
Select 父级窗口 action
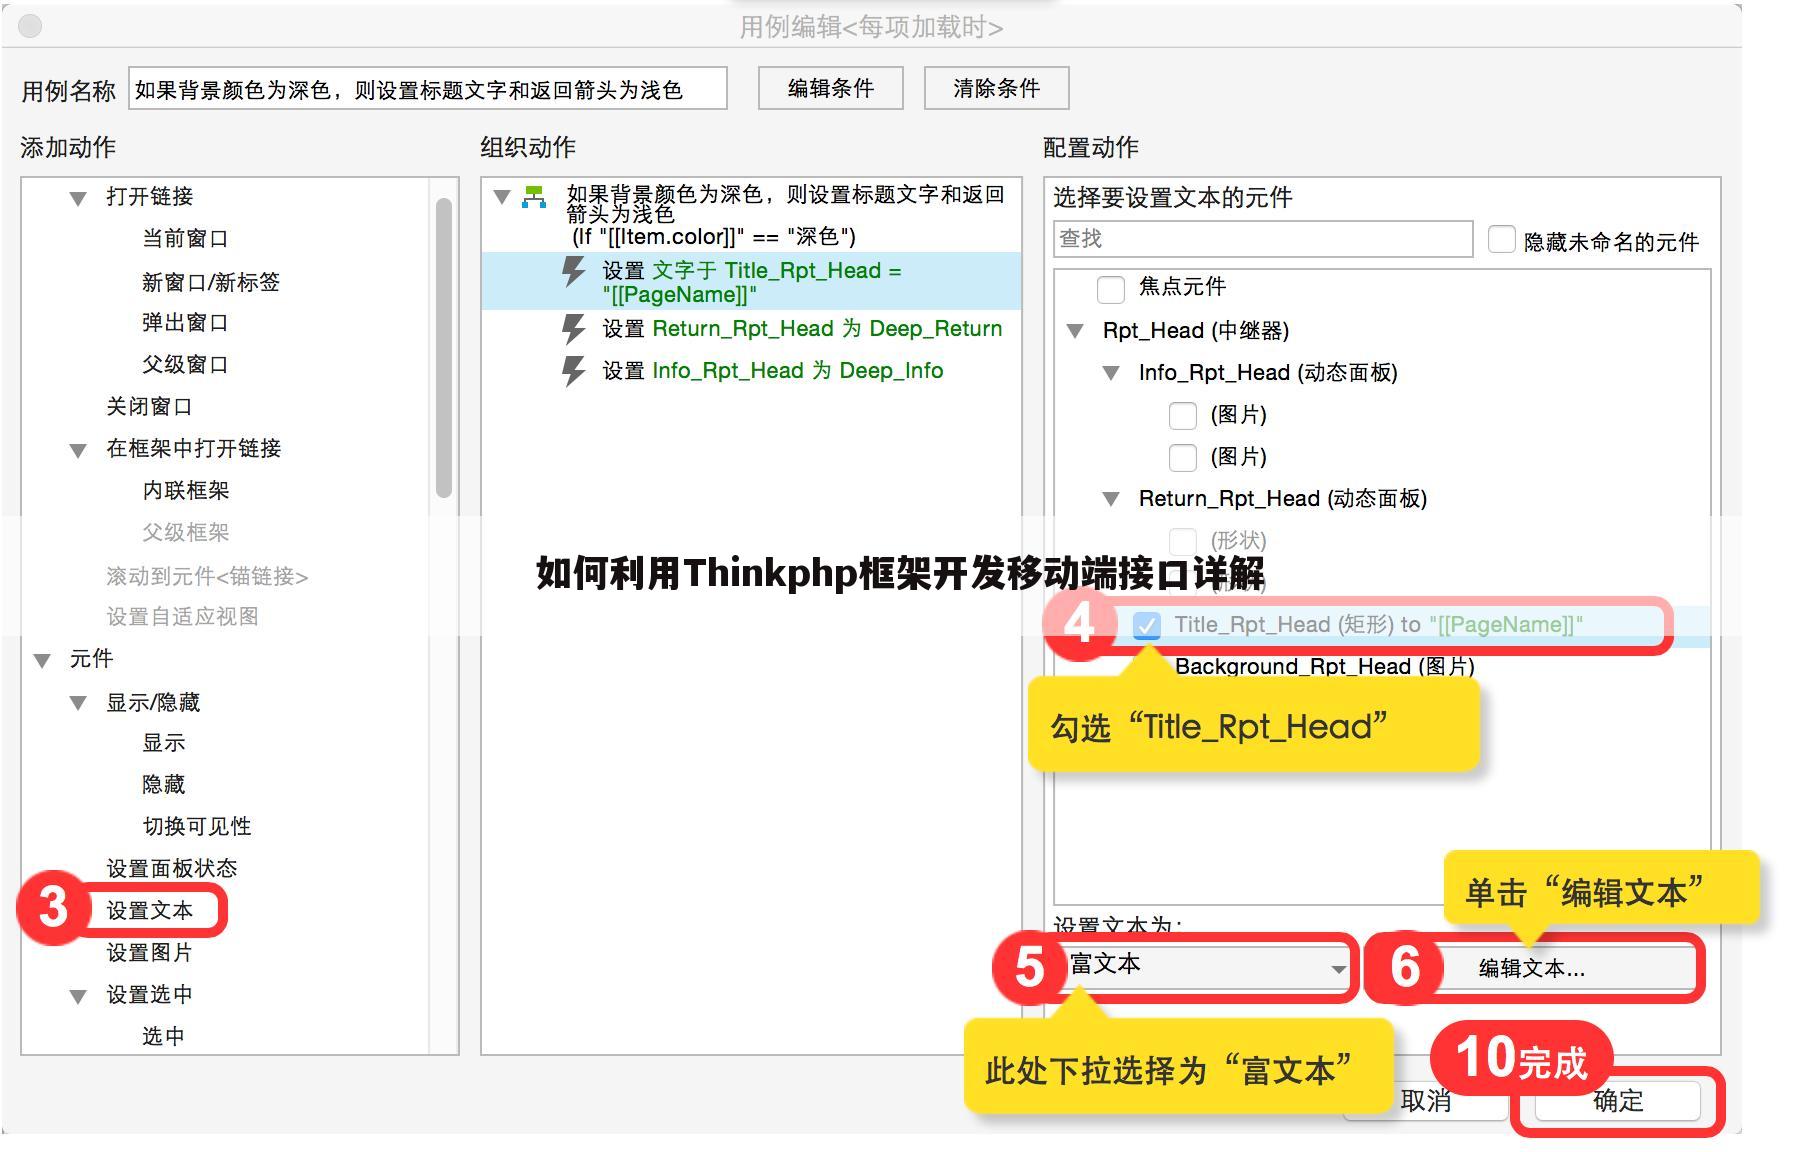(x=185, y=365)
